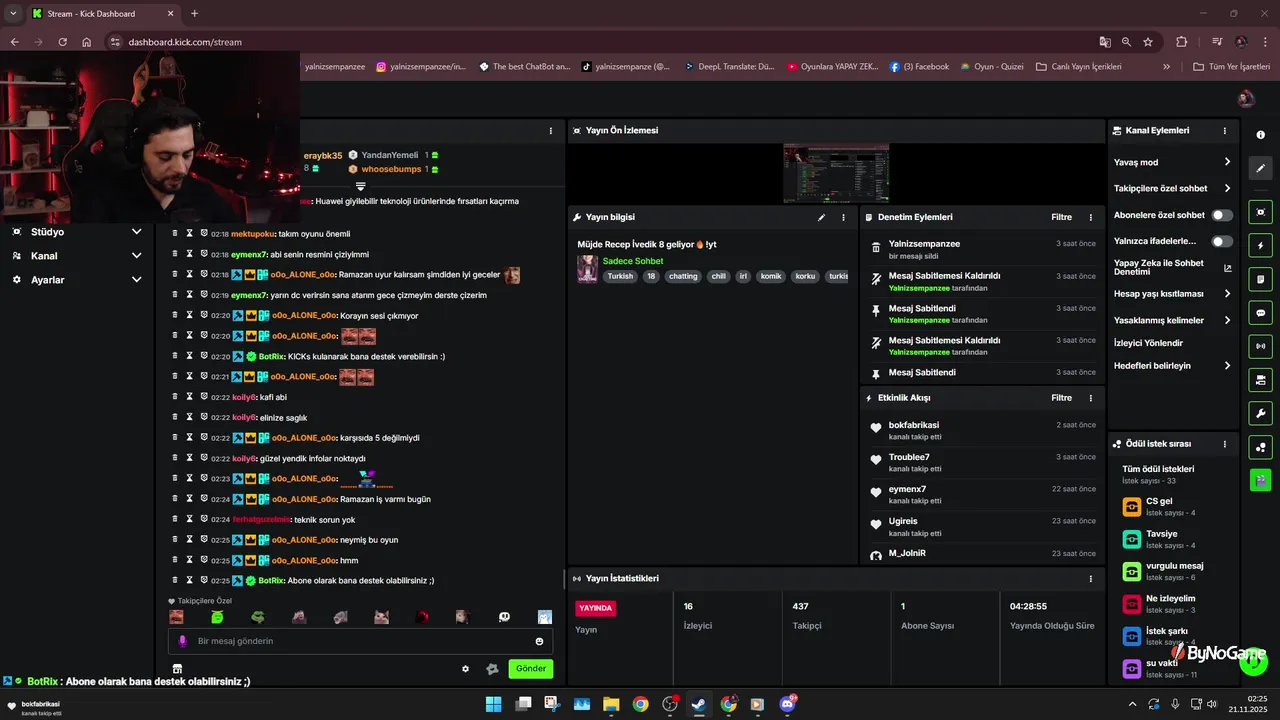Toggle Yalnızca ifadelerle switch
This screenshot has height=720, width=1280.
tap(1222, 241)
